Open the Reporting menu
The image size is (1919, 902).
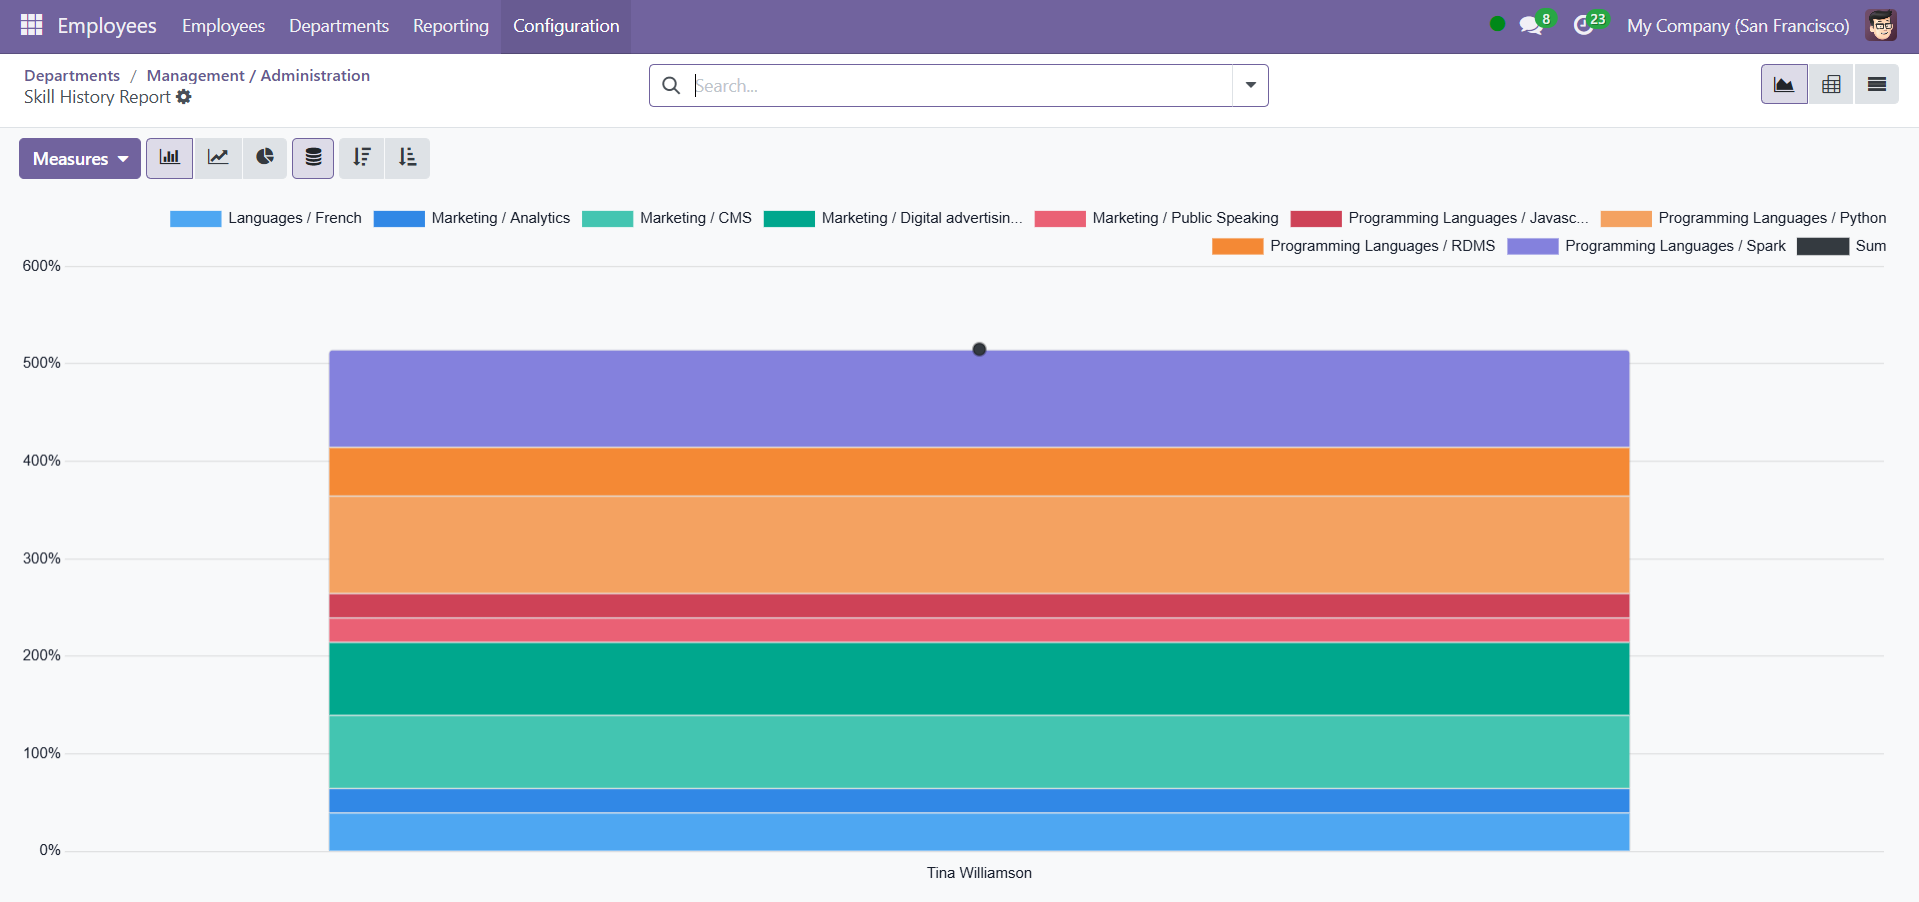[x=451, y=26]
